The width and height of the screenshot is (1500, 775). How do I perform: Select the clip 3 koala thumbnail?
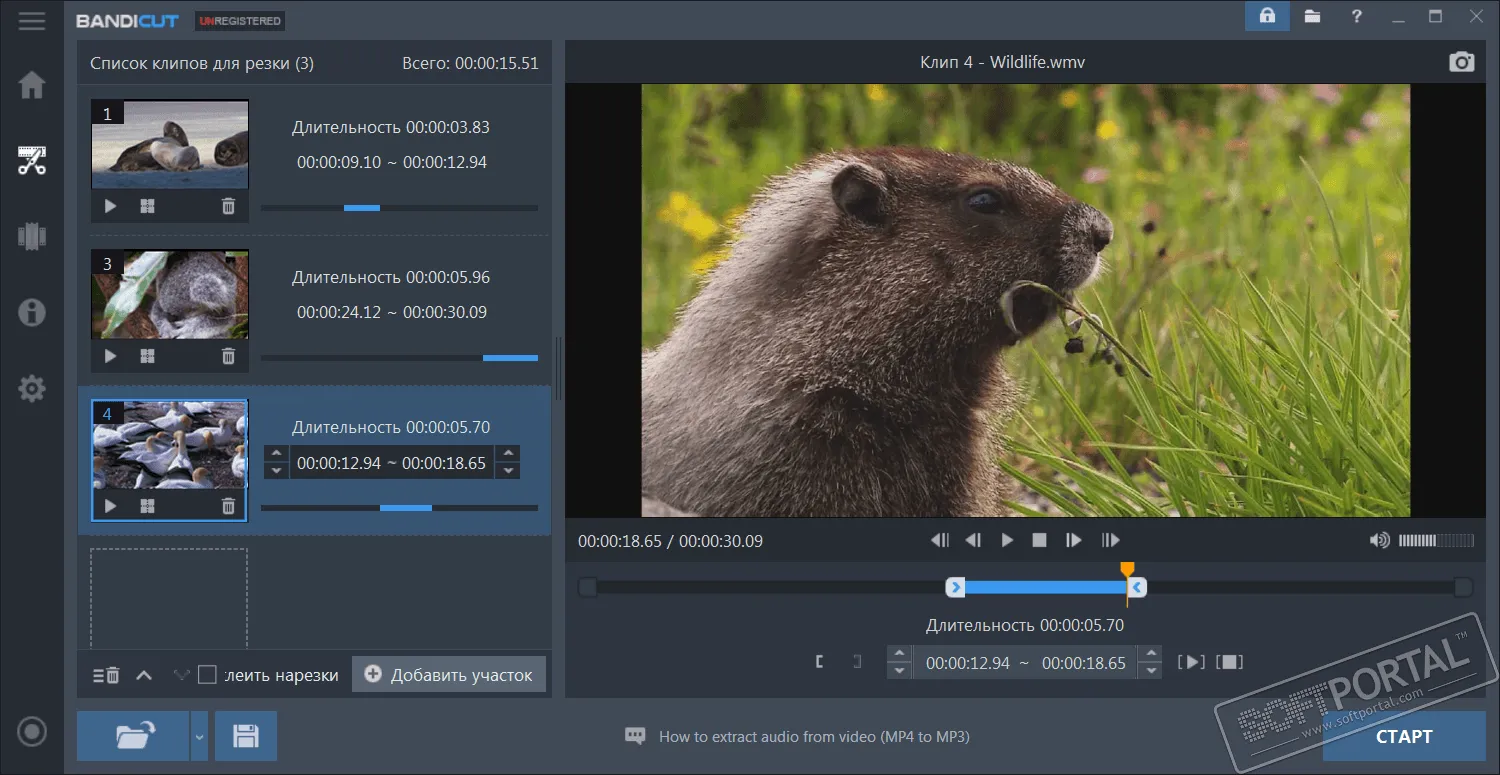click(170, 295)
